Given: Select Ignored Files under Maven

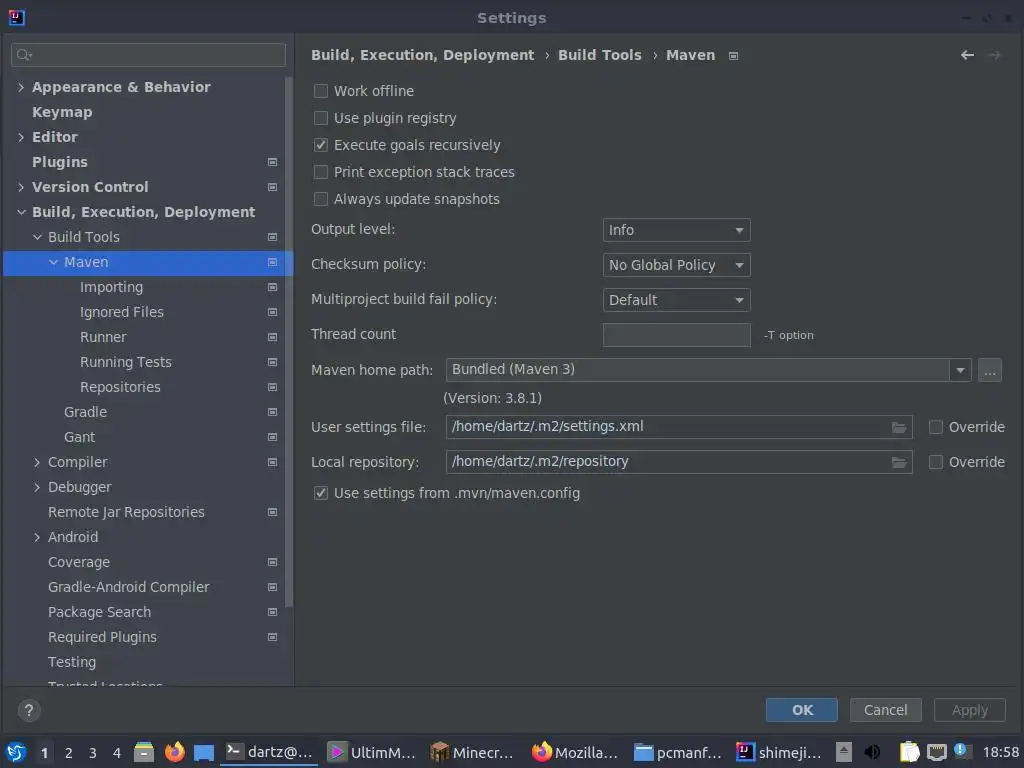Looking at the screenshot, I should click(x=121, y=312).
